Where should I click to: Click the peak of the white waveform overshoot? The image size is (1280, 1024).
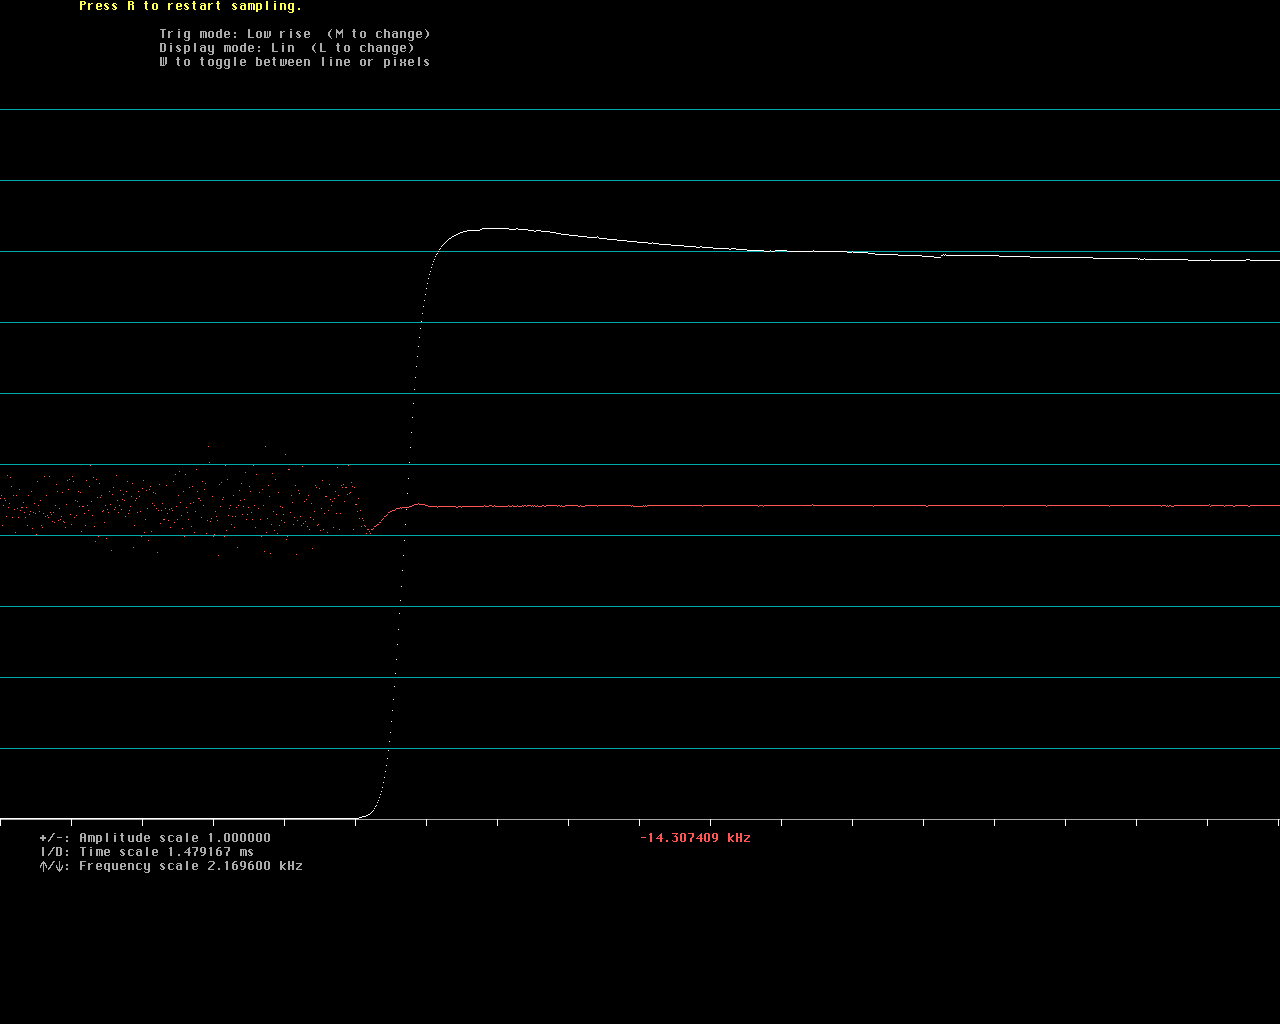(x=495, y=229)
